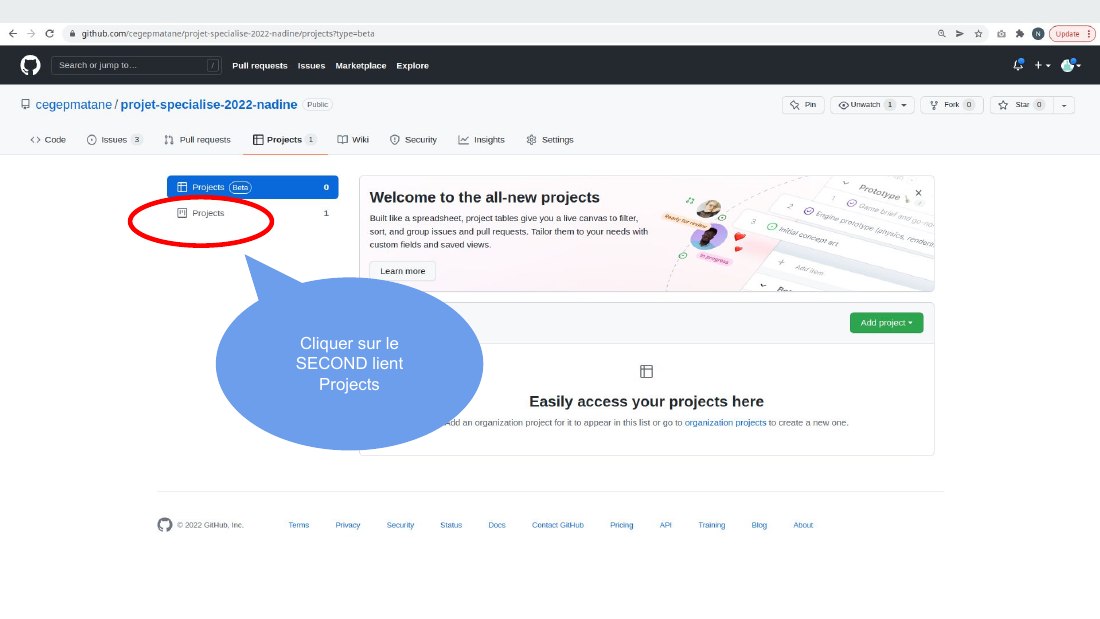Open the Add project dropdown

[x=886, y=323]
